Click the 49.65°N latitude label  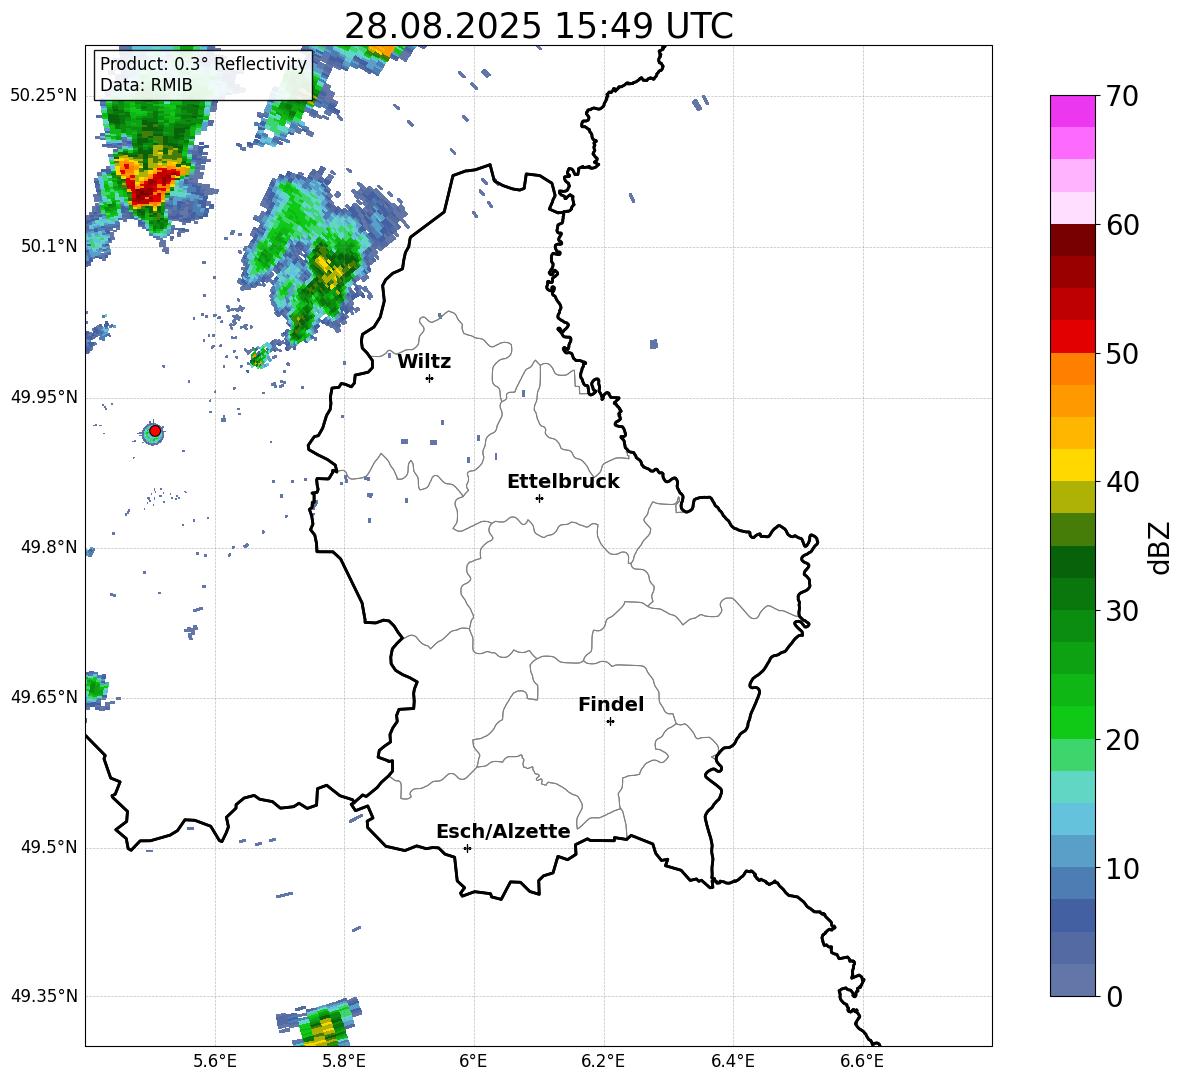[44, 697]
